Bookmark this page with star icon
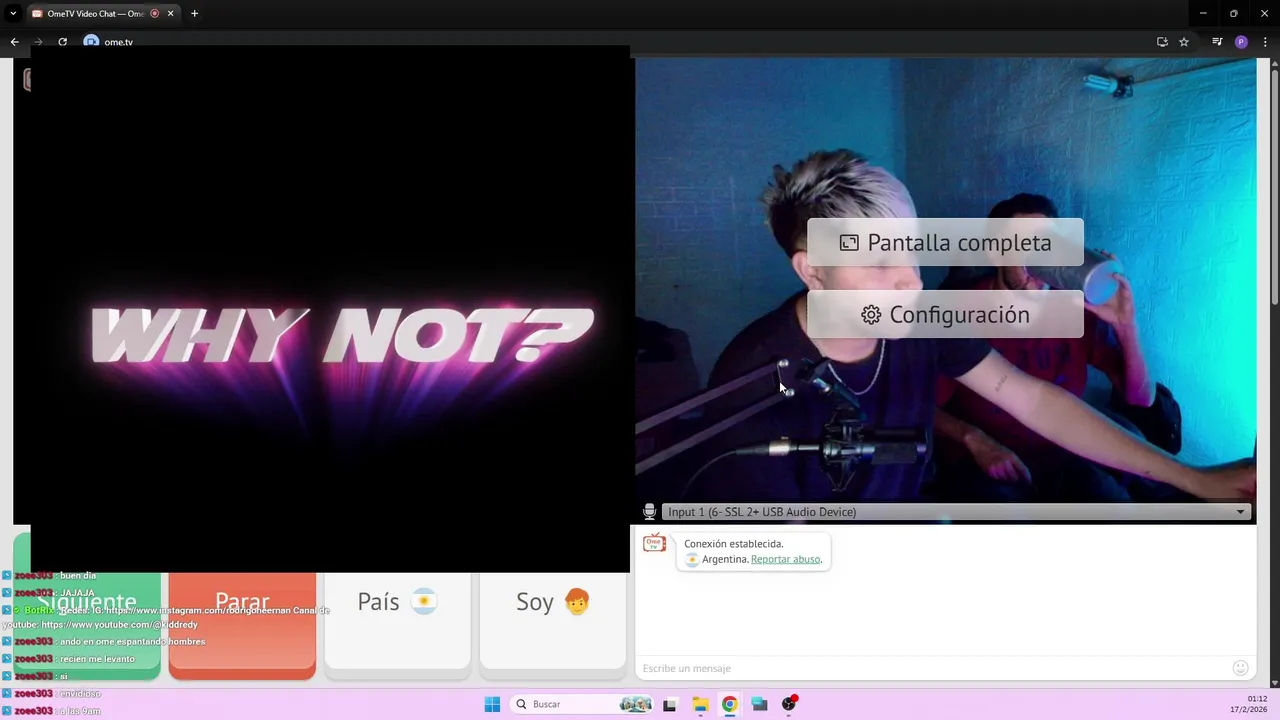 pos(1184,42)
